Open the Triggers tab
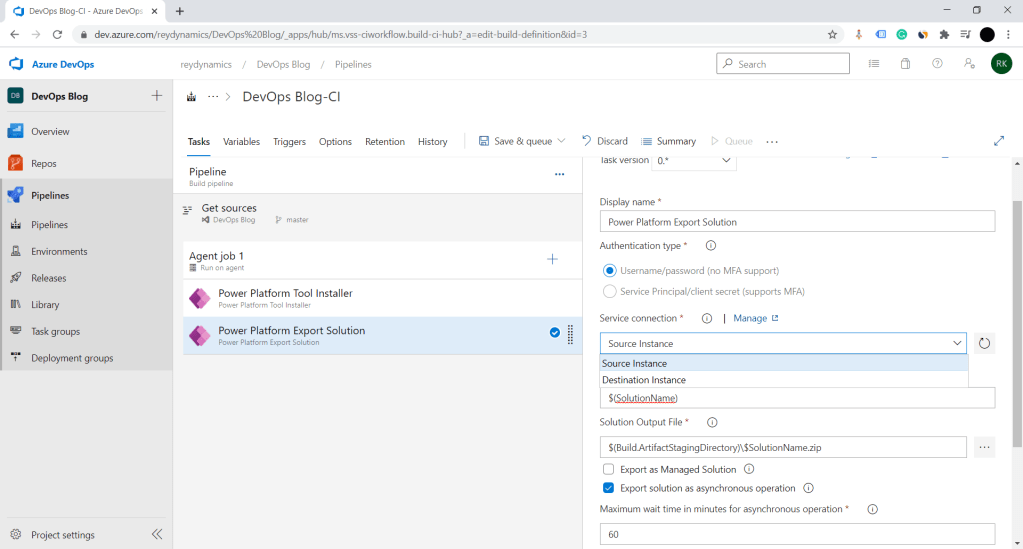1023x549 pixels. tap(289, 142)
